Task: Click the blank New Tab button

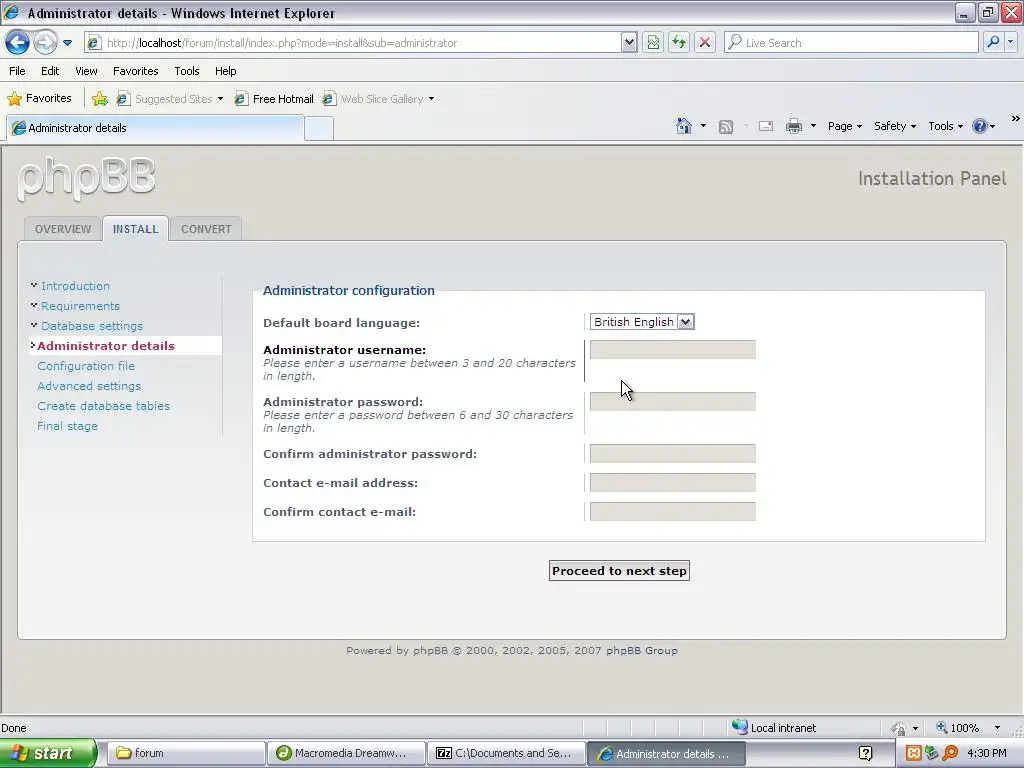Action: [x=319, y=129]
